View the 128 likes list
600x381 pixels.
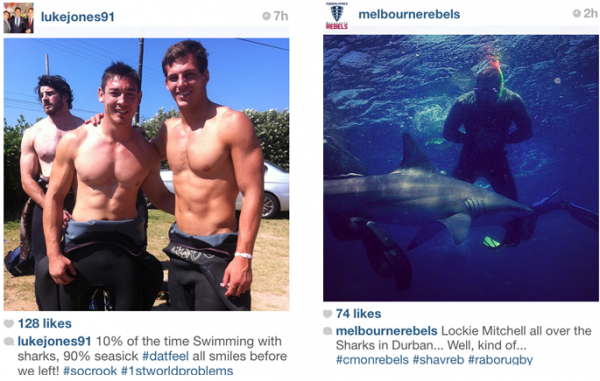[x=45, y=324]
